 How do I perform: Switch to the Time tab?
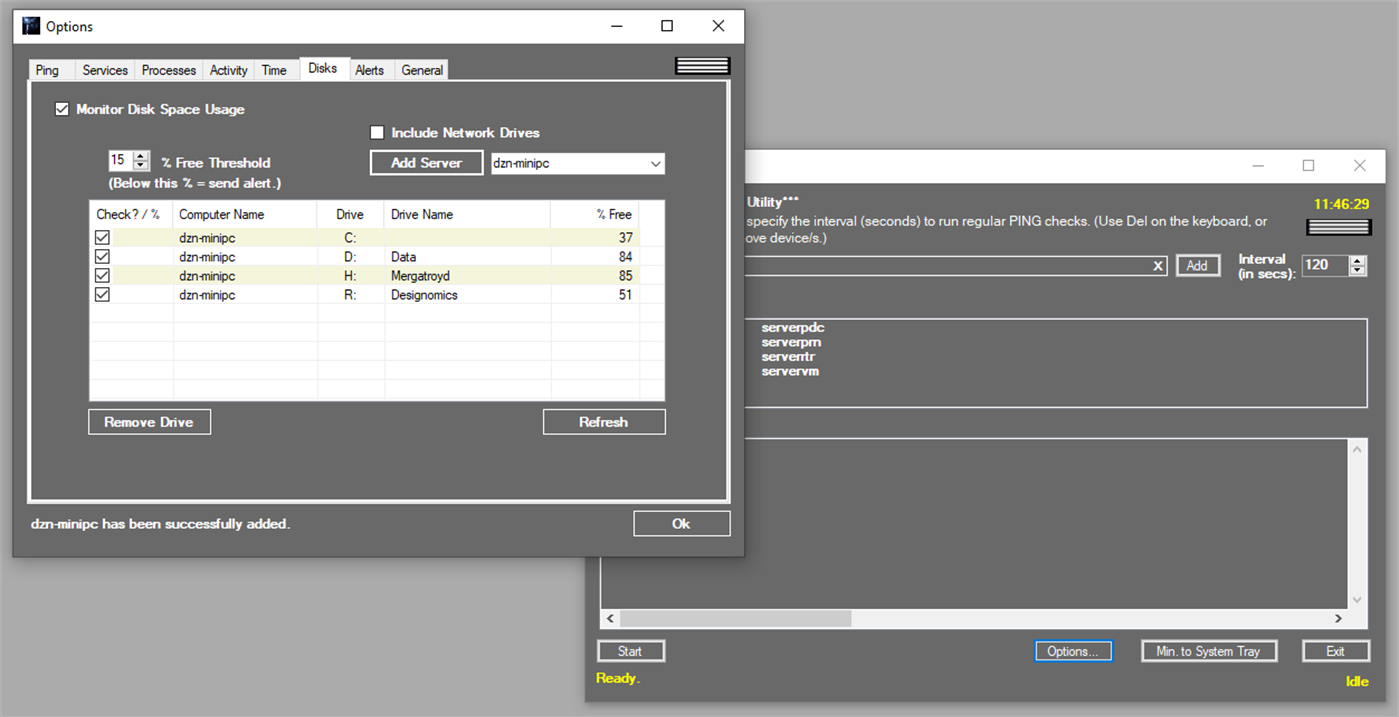coord(274,70)
